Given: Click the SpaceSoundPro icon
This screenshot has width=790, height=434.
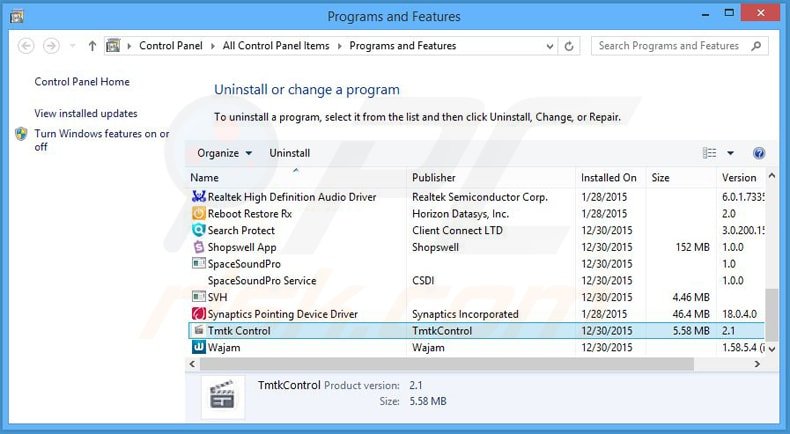Looking at the screenshot, I should coord(199,263).
